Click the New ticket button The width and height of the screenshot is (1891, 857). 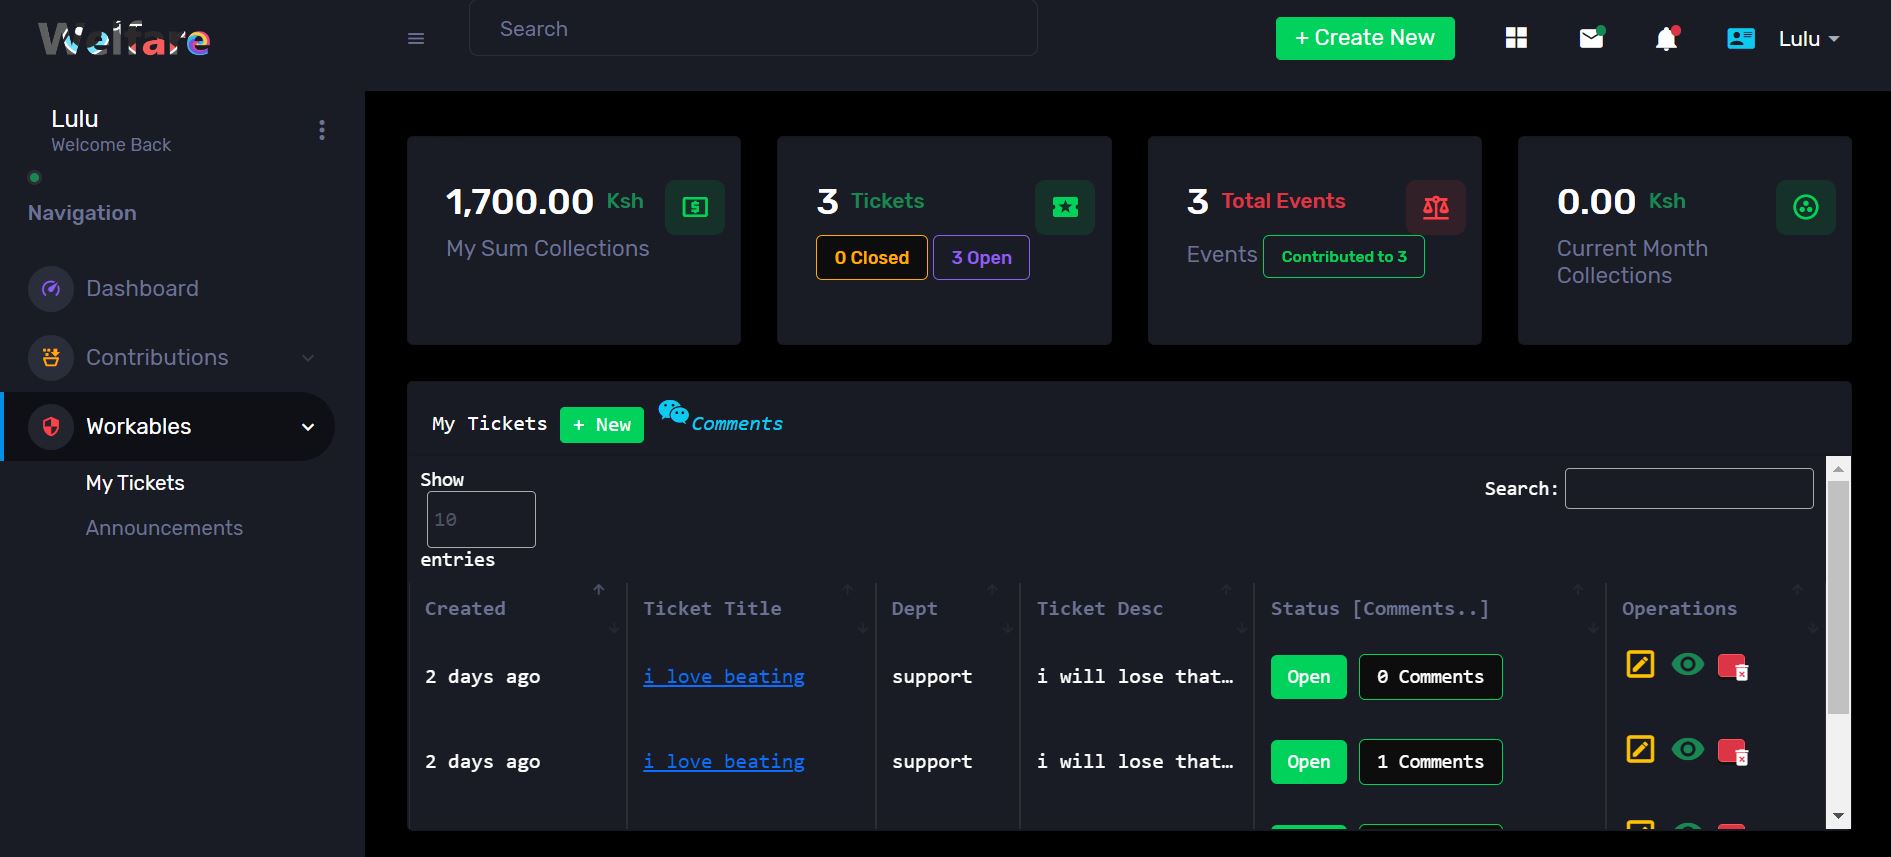601,424
